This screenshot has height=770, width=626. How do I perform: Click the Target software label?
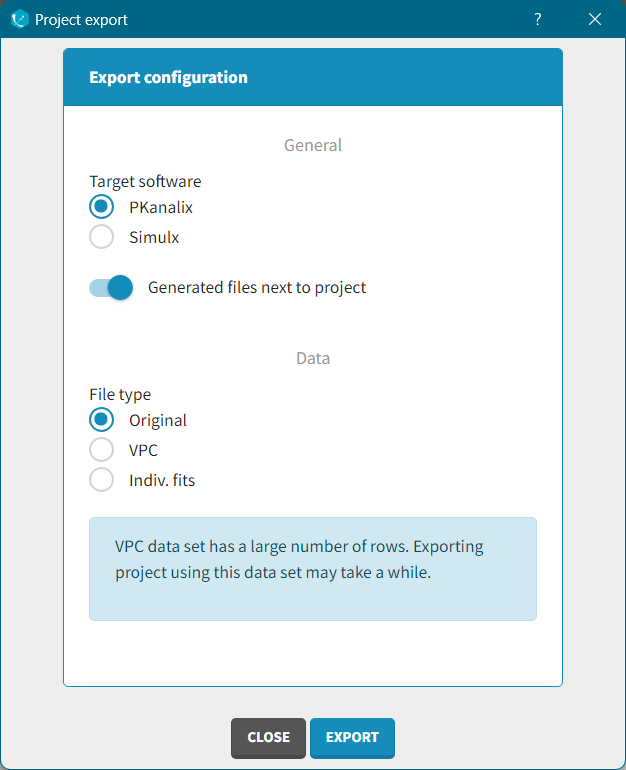click(x=145, y=182)
